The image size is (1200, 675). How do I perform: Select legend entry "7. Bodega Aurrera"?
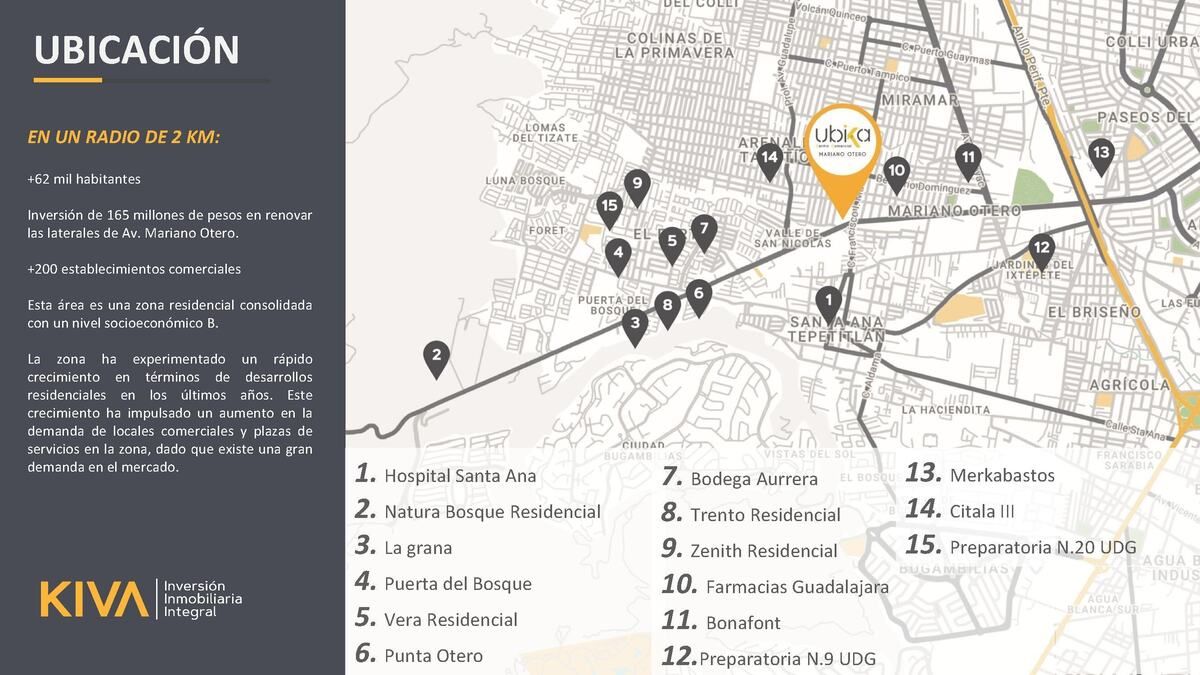[x=740, y=478]
